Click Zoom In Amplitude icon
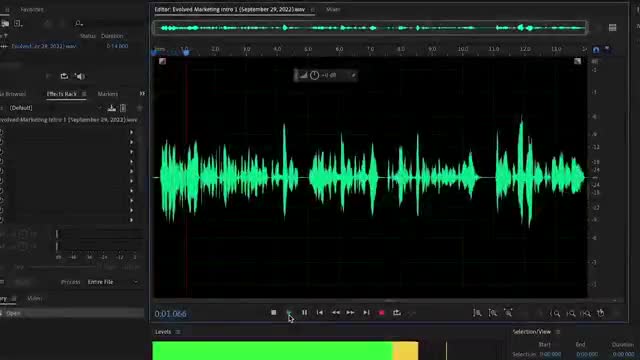Viewport: 640px width, 360px height. tap(477, 313)
